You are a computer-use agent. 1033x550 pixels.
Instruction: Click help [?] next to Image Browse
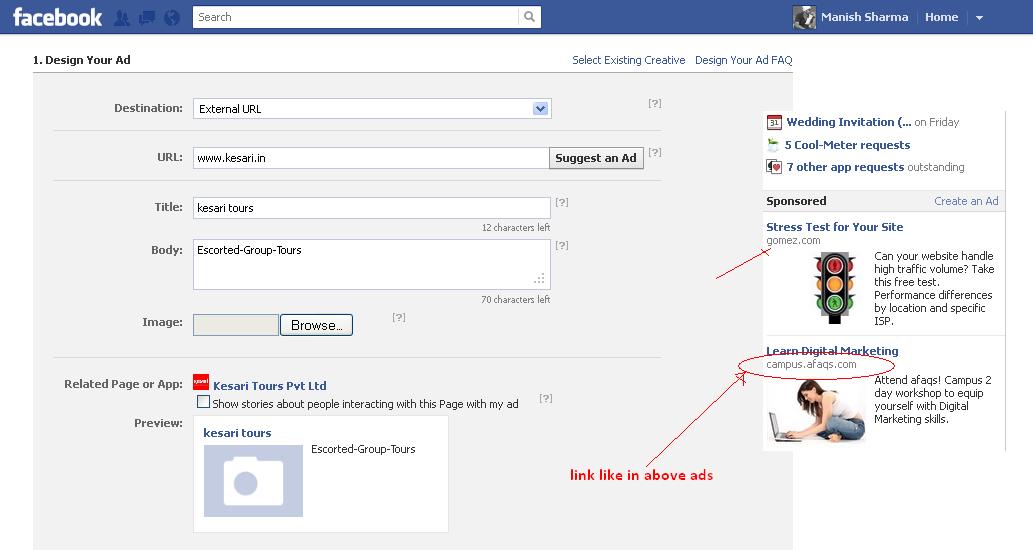(x=399, y=317)
